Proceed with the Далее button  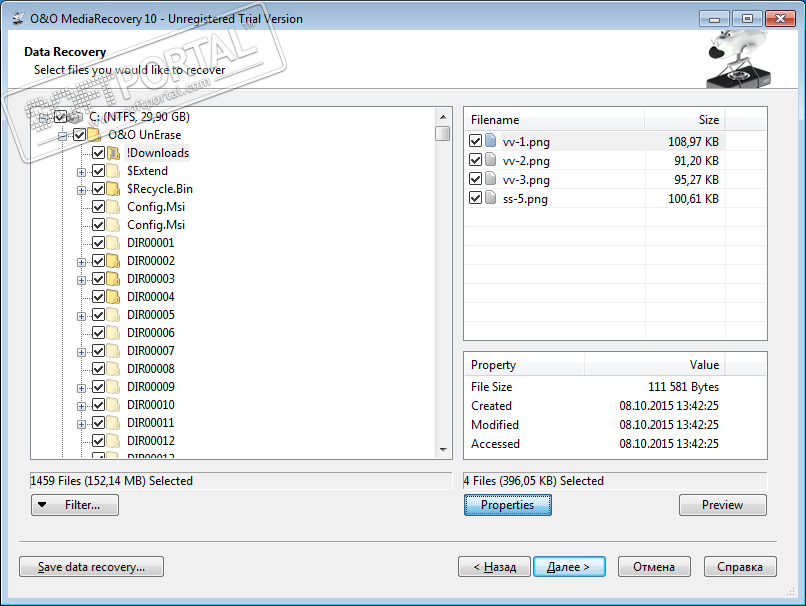pos(569,566)
